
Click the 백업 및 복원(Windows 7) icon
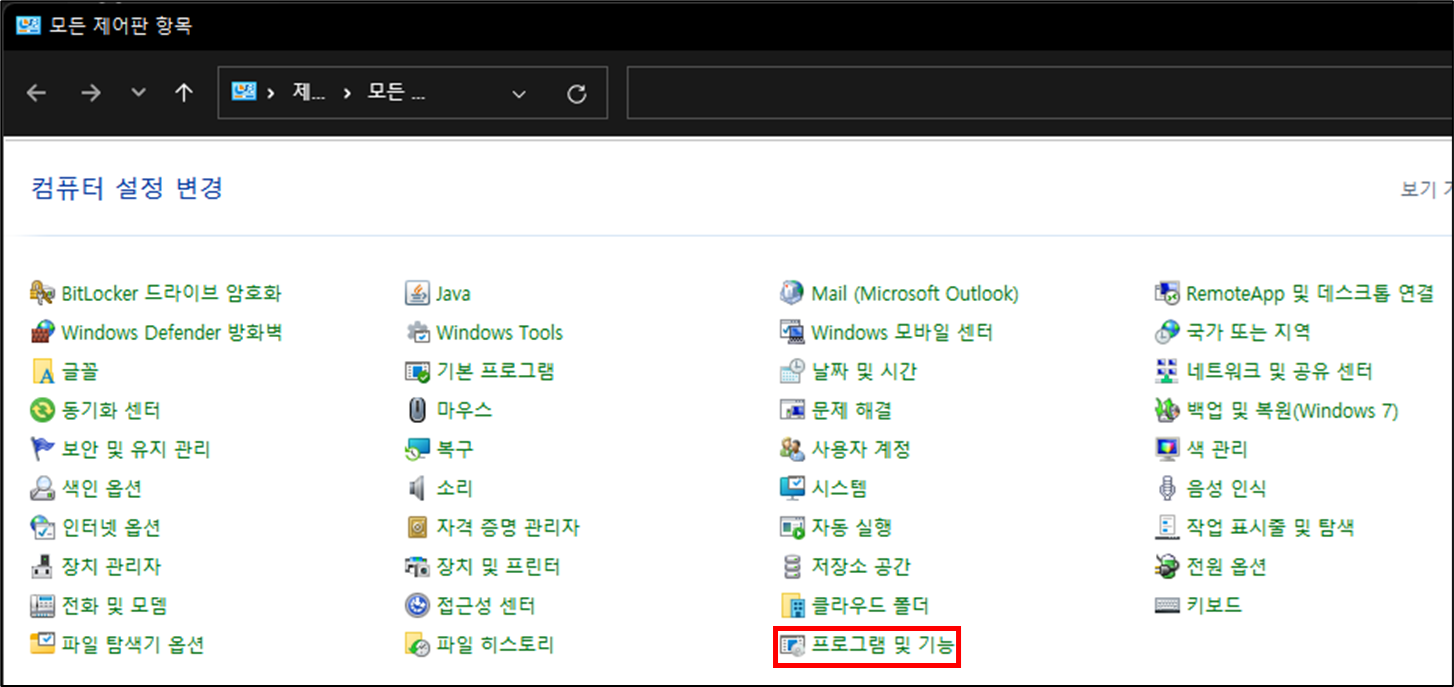[x=1167, y=410]
